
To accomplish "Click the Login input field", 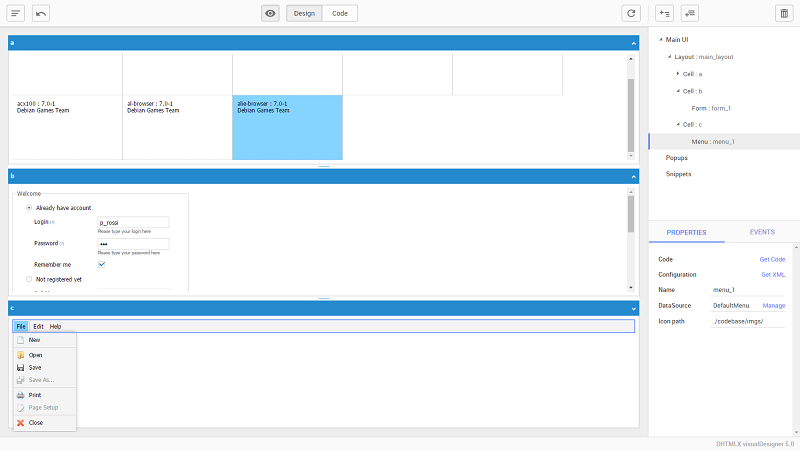I will (x=132, y=222).
